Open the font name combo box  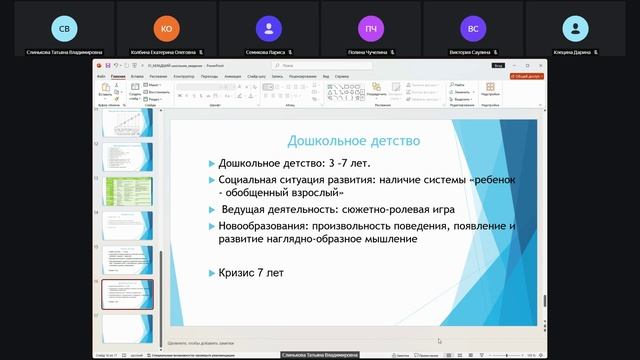coord(200,87)
